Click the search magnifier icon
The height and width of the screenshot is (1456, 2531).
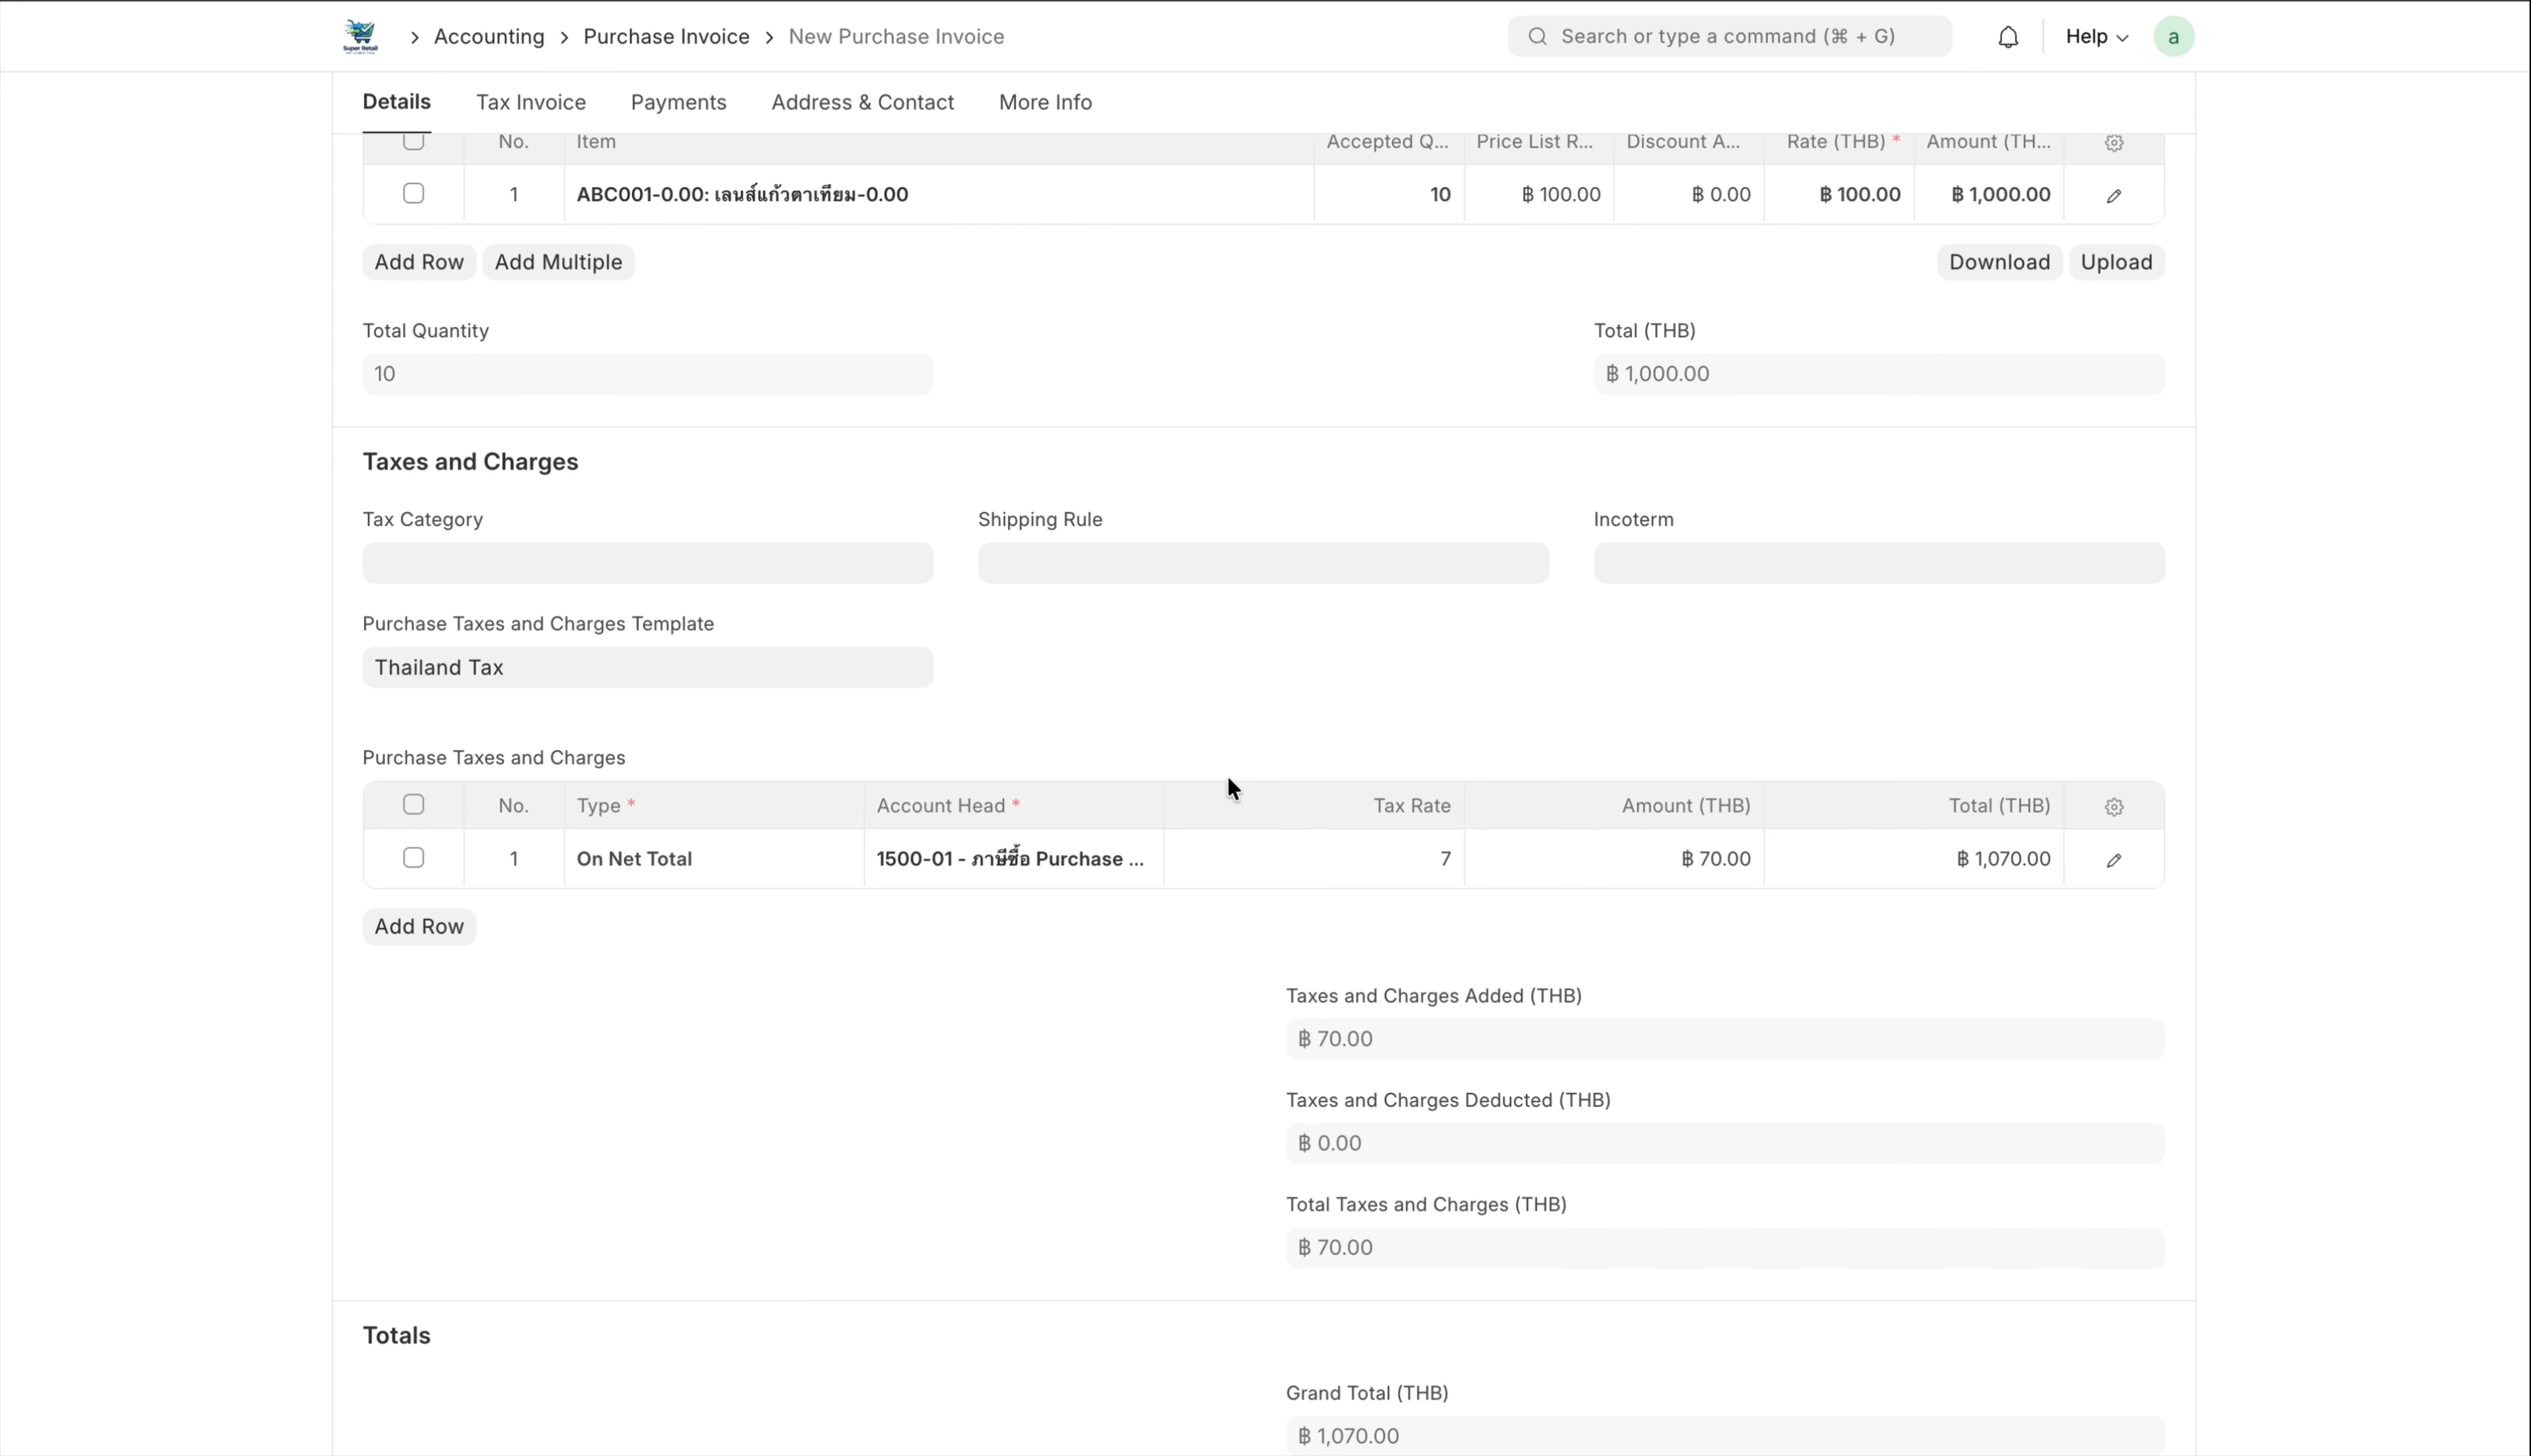1538,37
